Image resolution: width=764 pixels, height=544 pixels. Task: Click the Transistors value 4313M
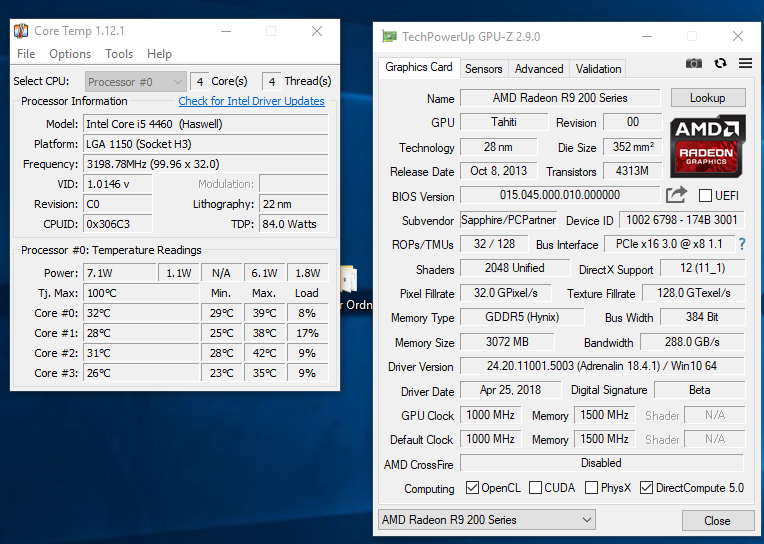[632, 171]
